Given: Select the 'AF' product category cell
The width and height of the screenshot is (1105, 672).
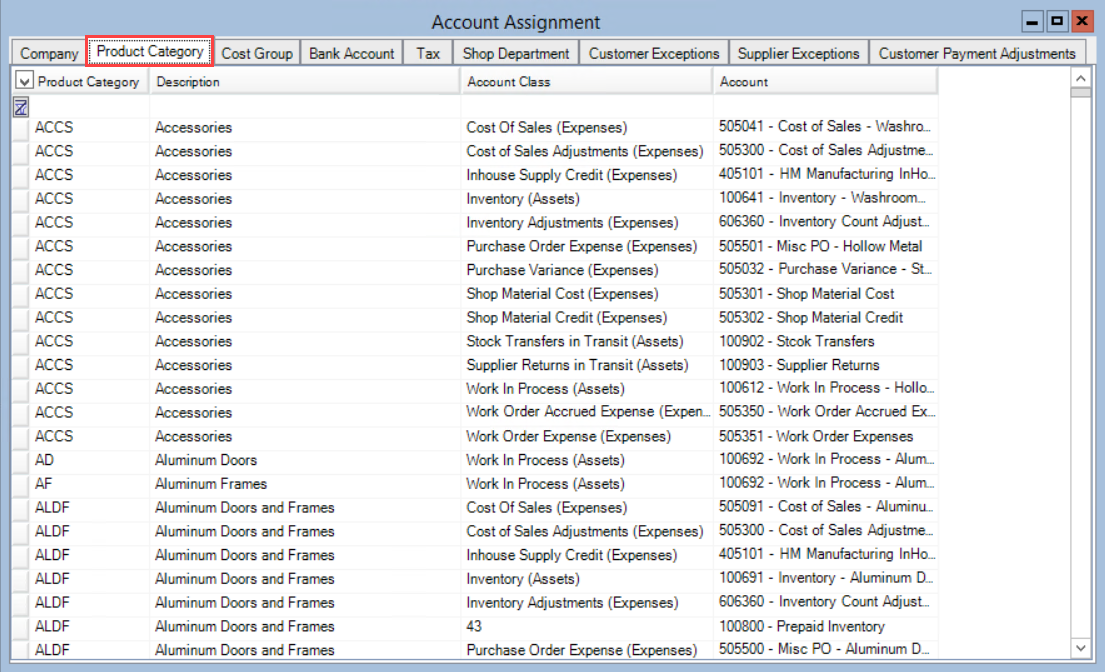Looking at the screenshot, I should pos(89,484).
